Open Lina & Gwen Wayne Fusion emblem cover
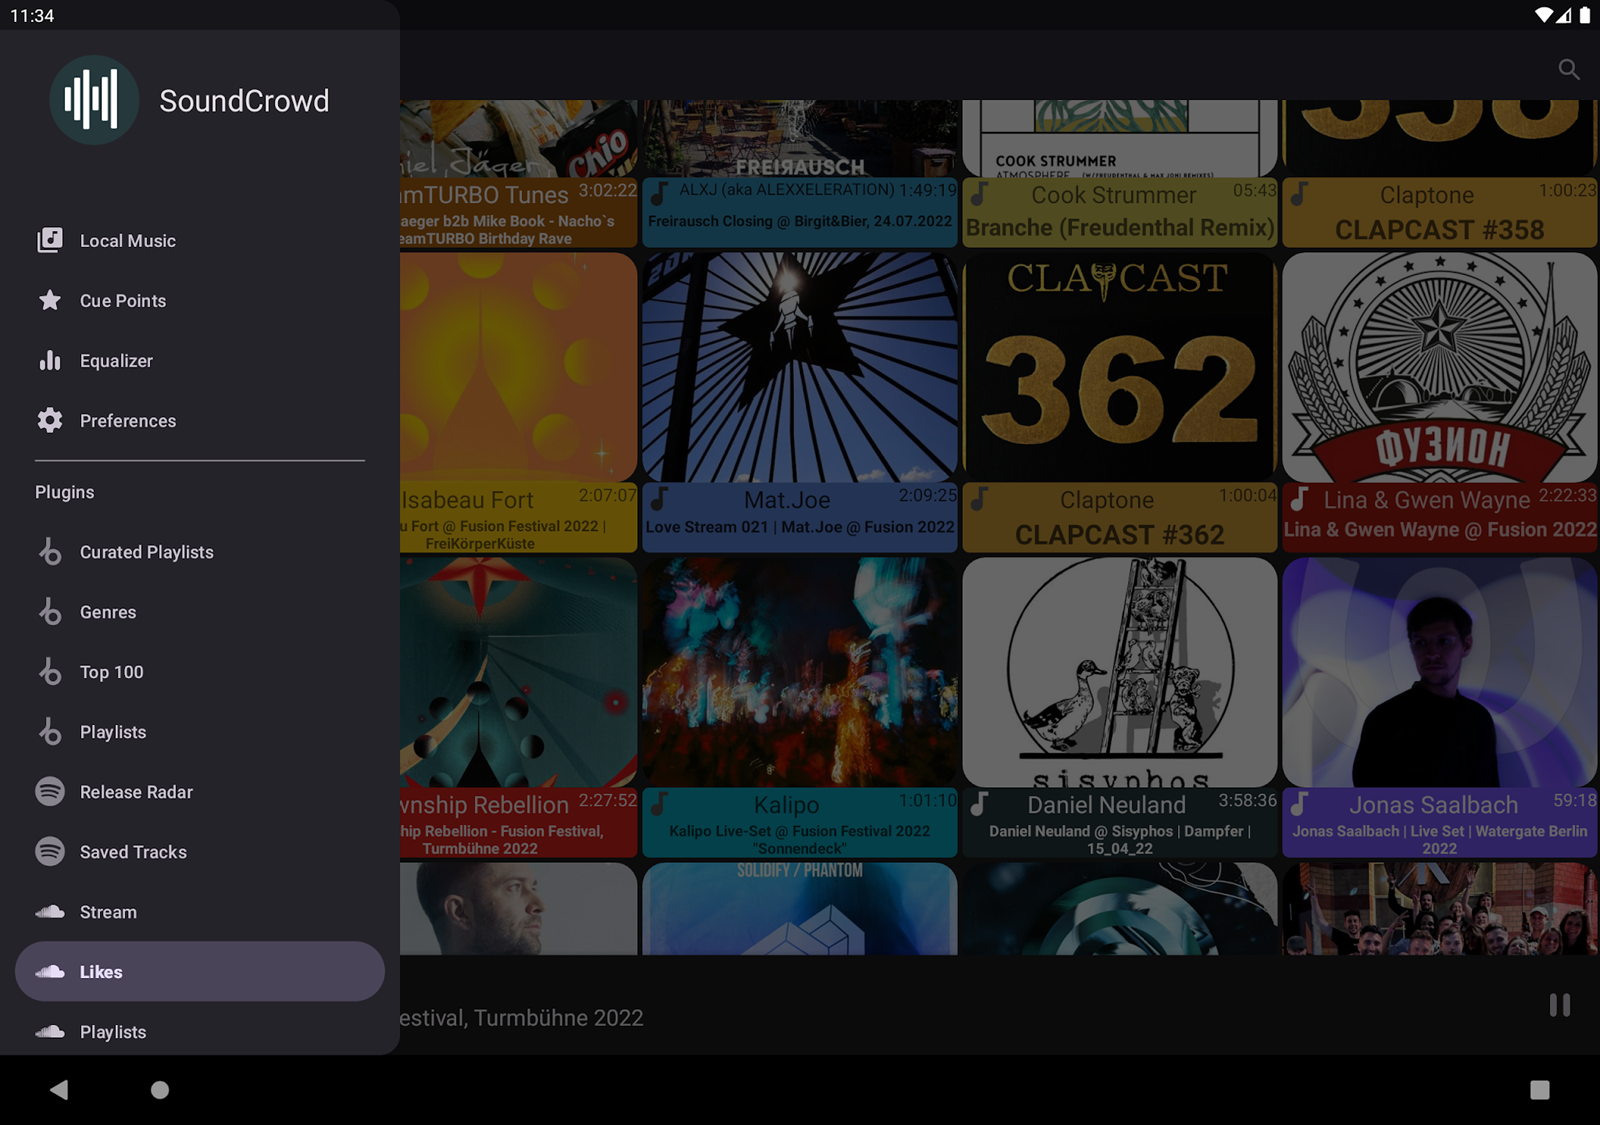The width and height of the screenshot is (1600, 1125). point(1440,367)
